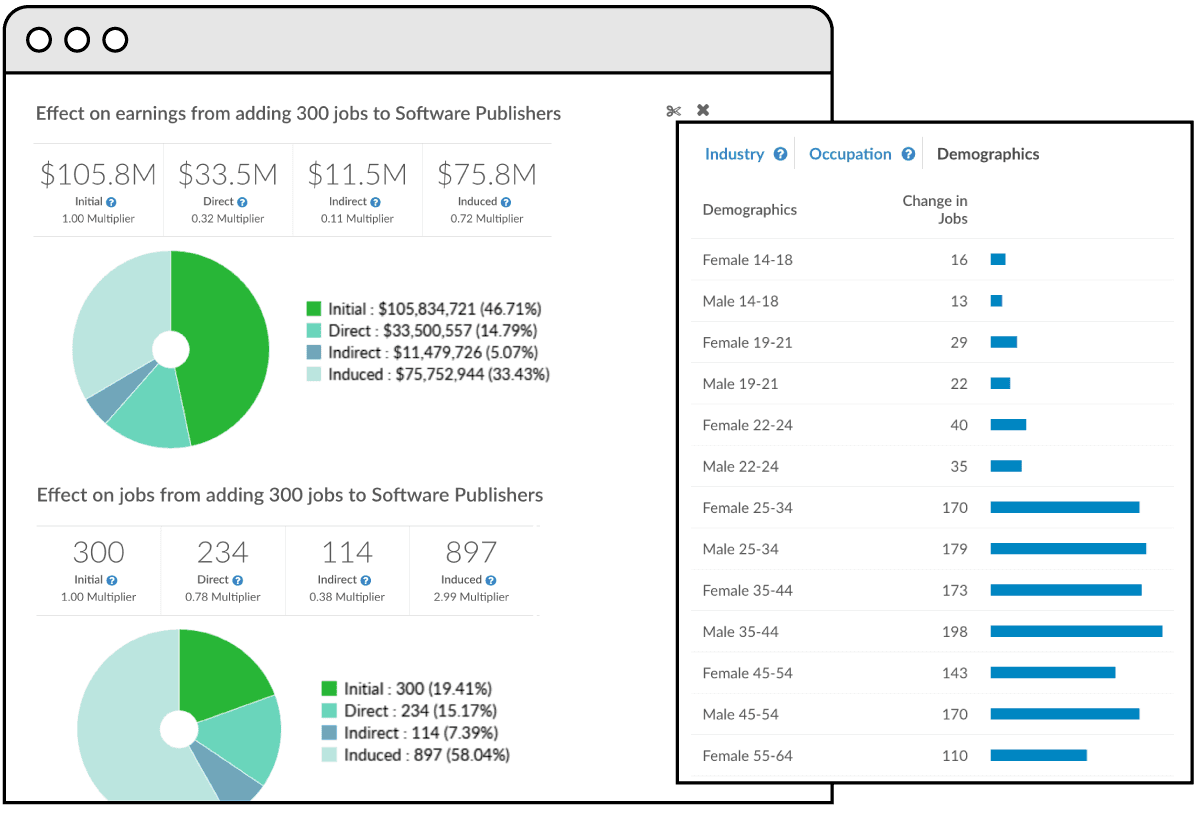Switch to the Occupation tab
Screen dimensions: 1200x813
click(x=850, y=154)
